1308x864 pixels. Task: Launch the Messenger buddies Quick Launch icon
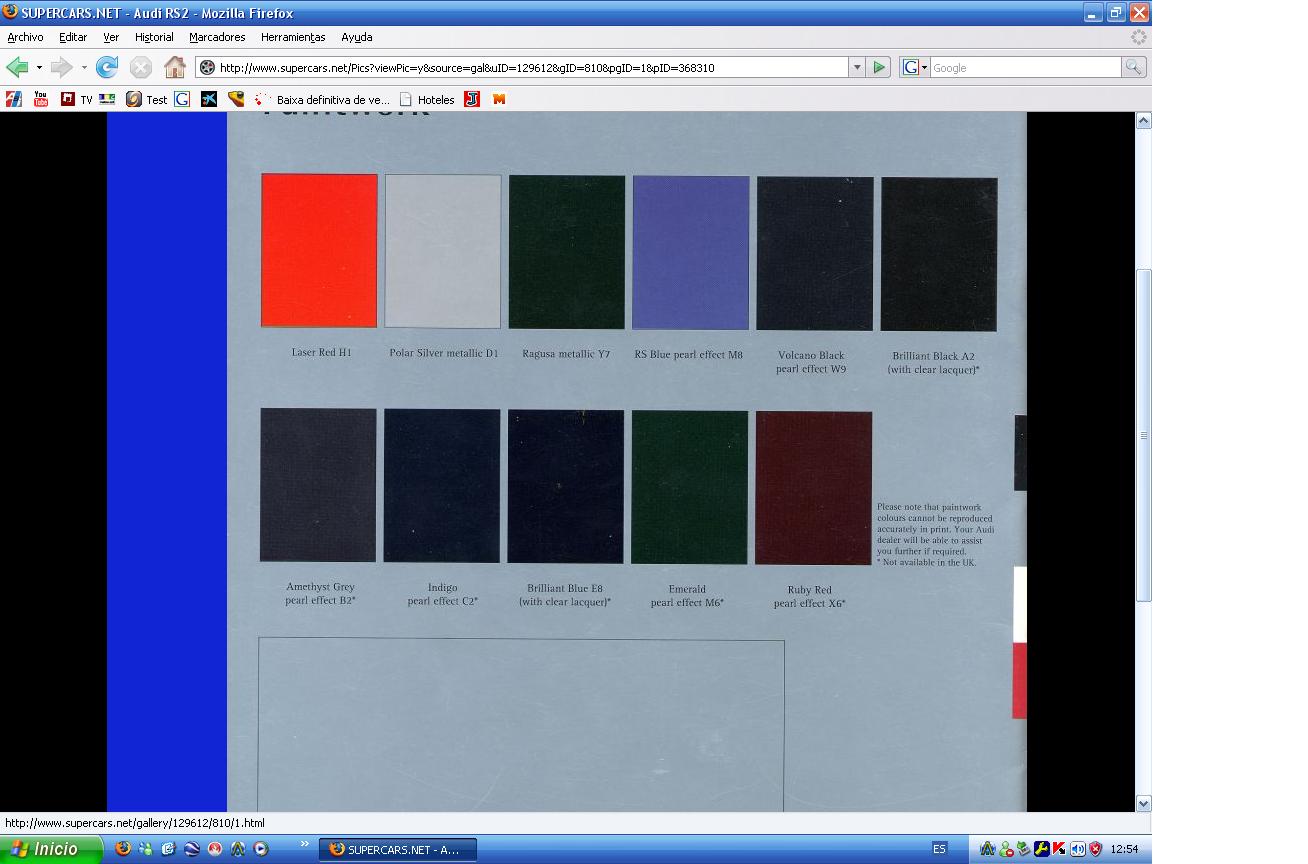tap(146, 849)
